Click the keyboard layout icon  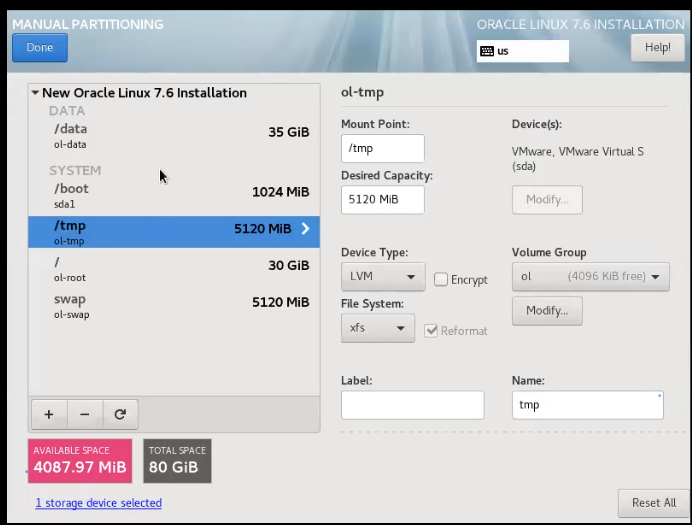click(487, 51)
